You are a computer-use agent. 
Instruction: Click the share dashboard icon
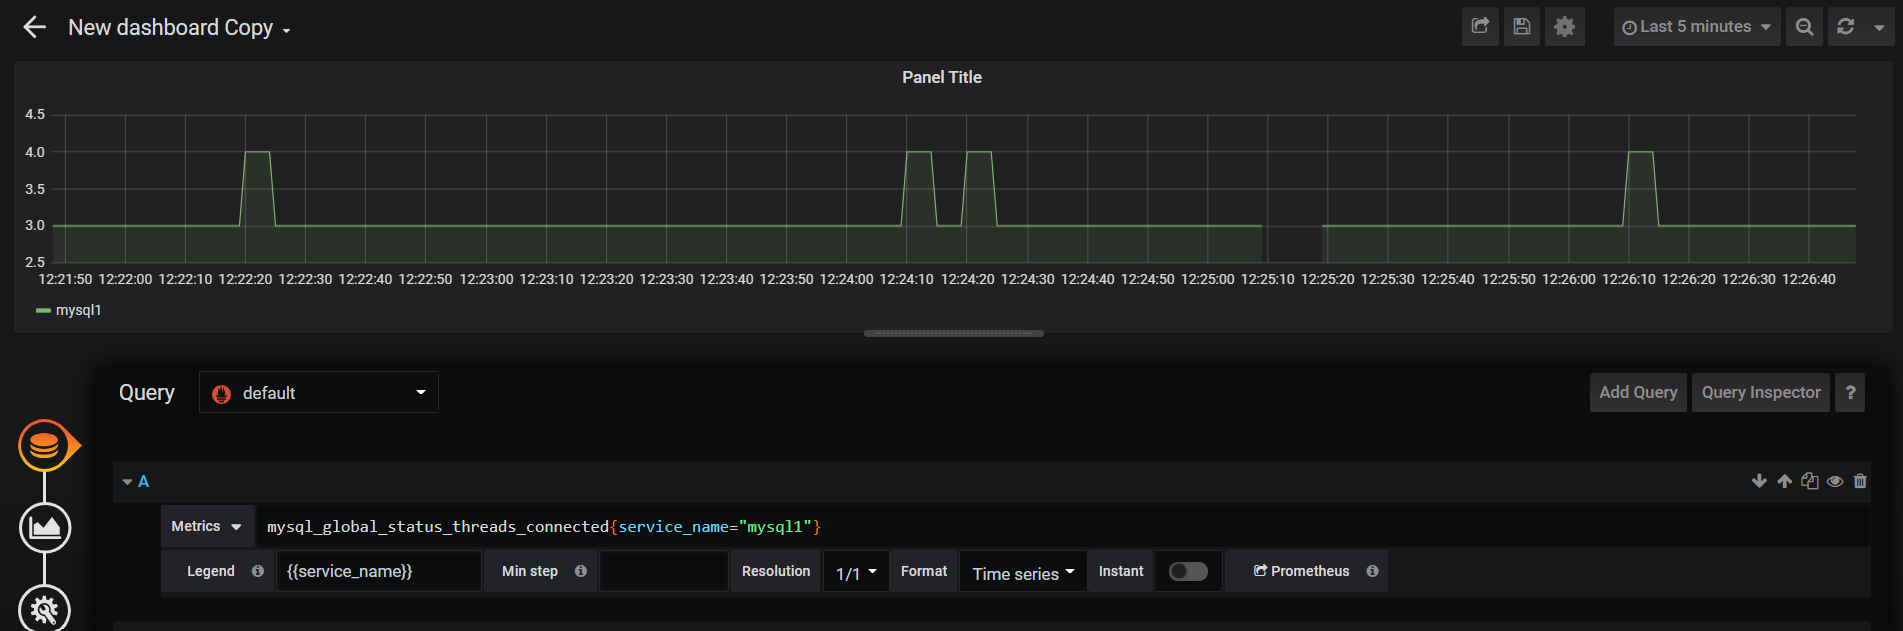coord(1480,27)
